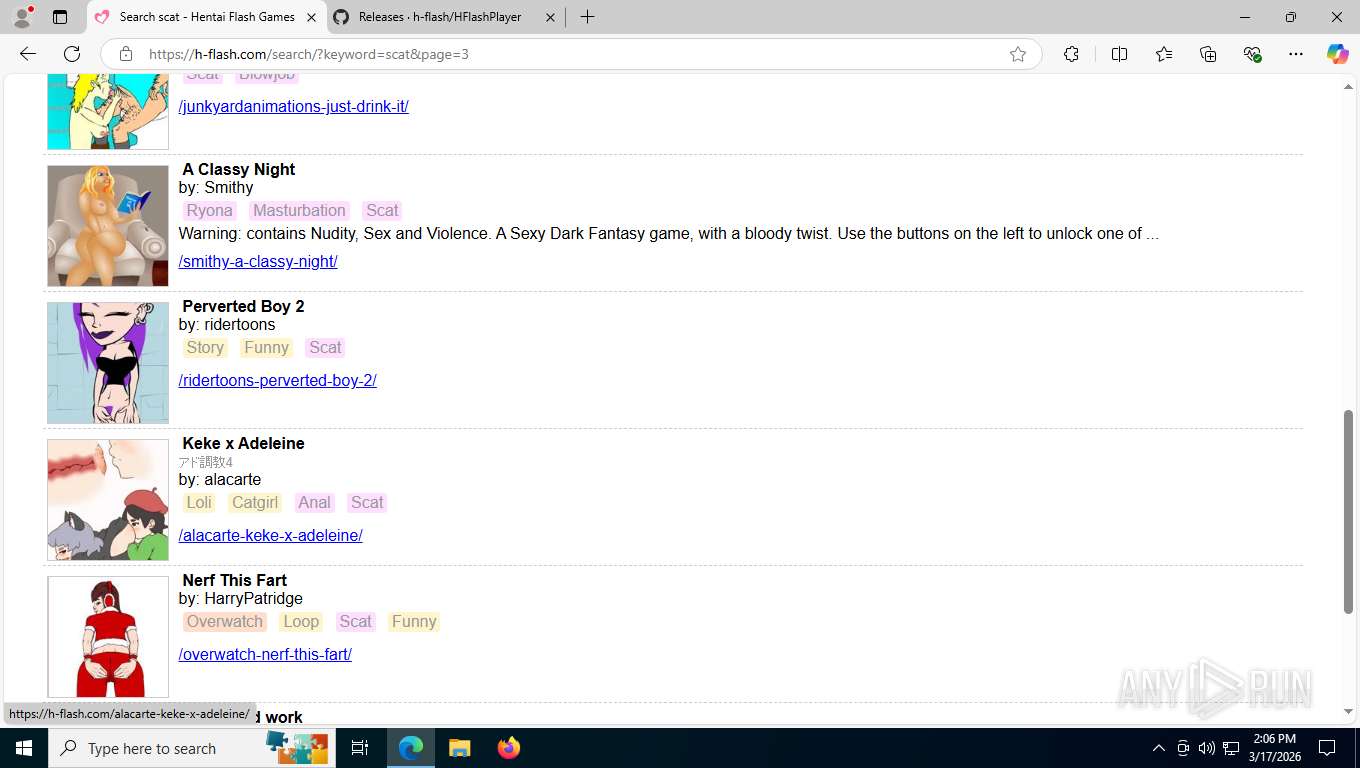Select the Story tag
Image resolution: width=1360 pixels, height=768 pixels.
[205, 347]
